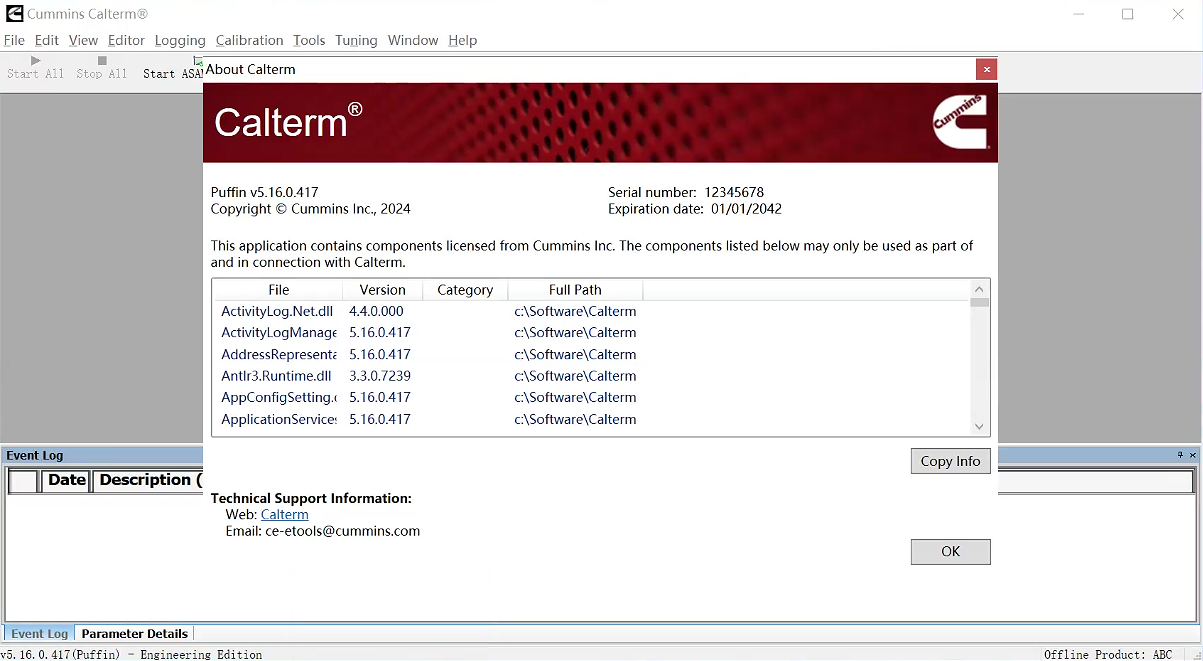Select the AppConfigSetting file row
Image resolution: width=1203 pixels, height=661 pixels.
pos(279,398)
